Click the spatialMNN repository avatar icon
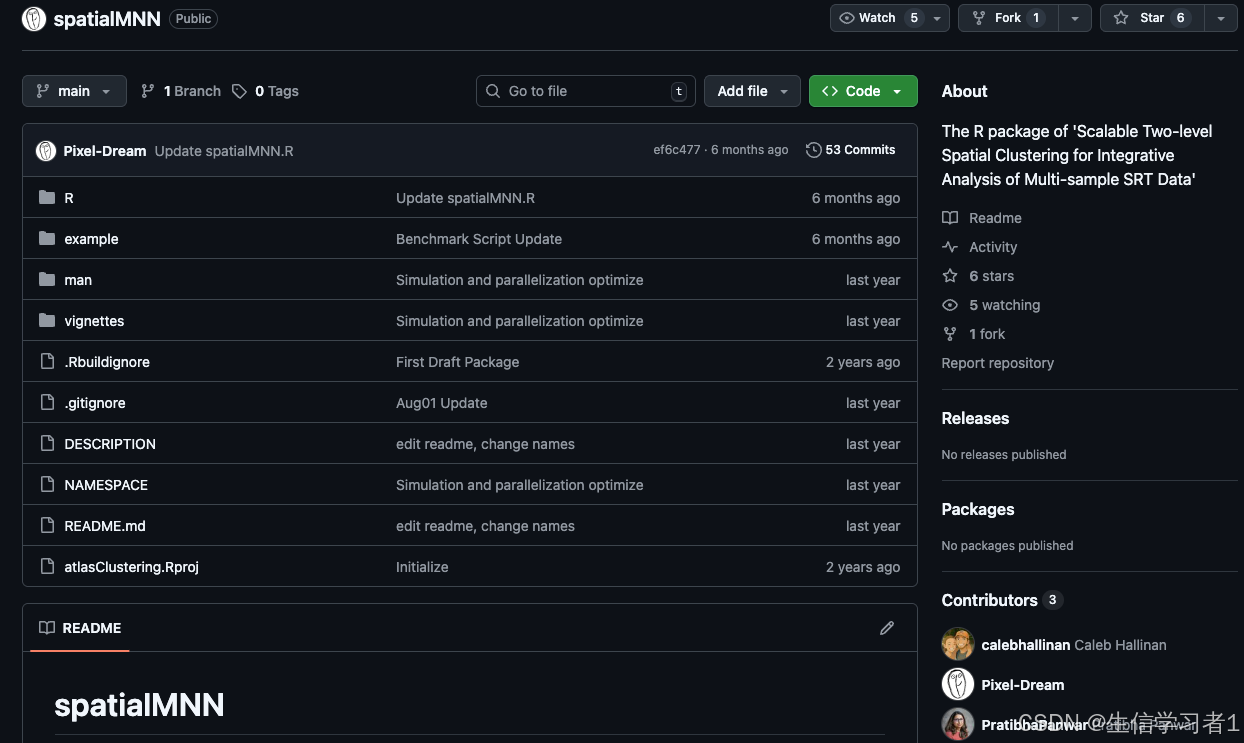Image resolution: width=1244 pixels, height=743 pixels. [x=34, y=18]
